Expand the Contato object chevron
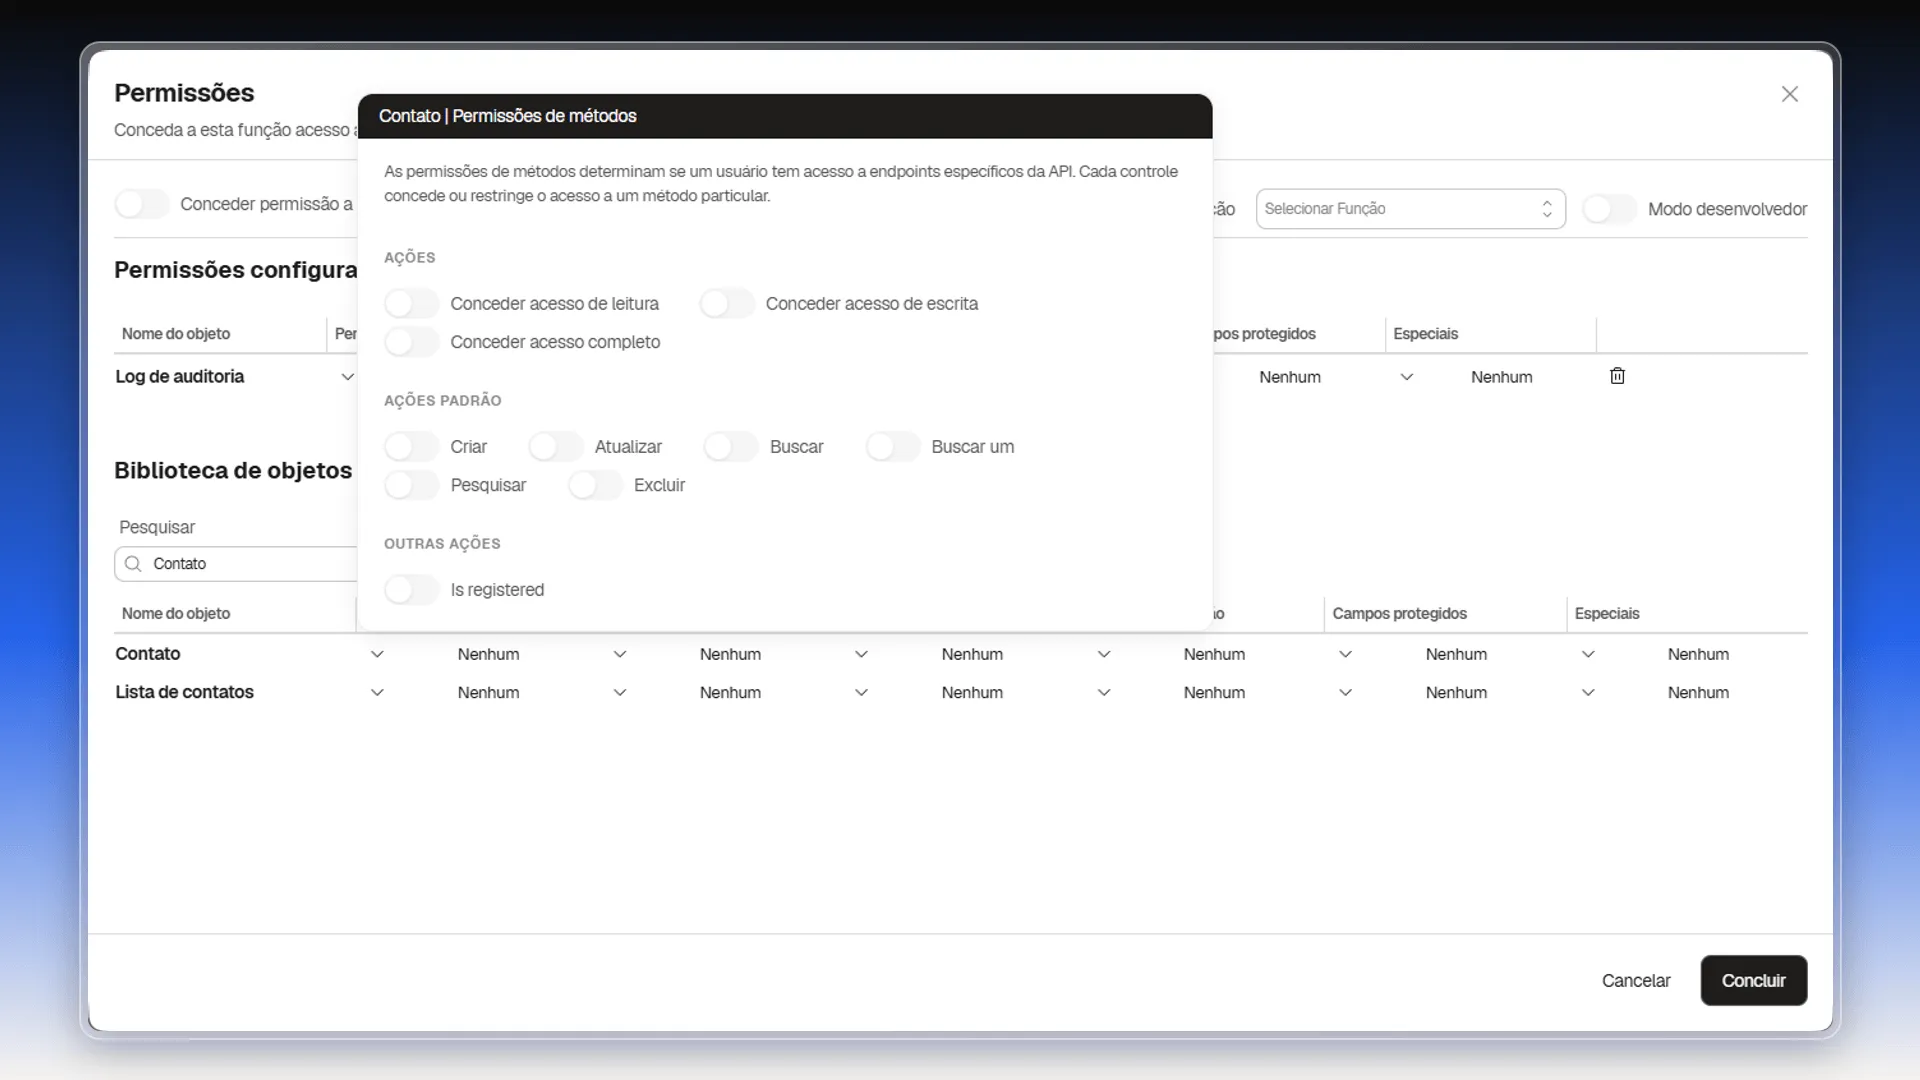This screenshot has height=1080, width=1920. (377, 654)
